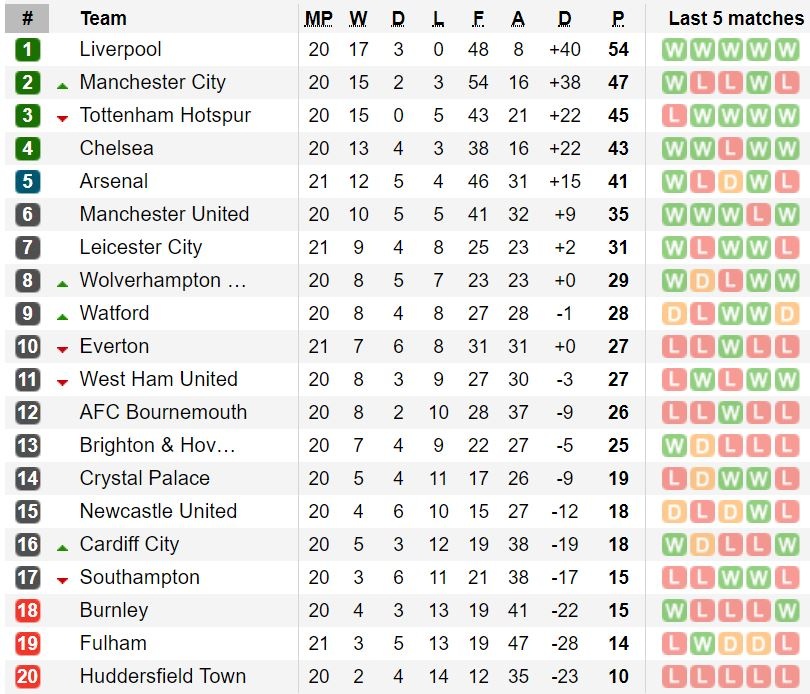Open the Chelsea team link
This screenshot has width=810, height=694.
click(117, 149)
